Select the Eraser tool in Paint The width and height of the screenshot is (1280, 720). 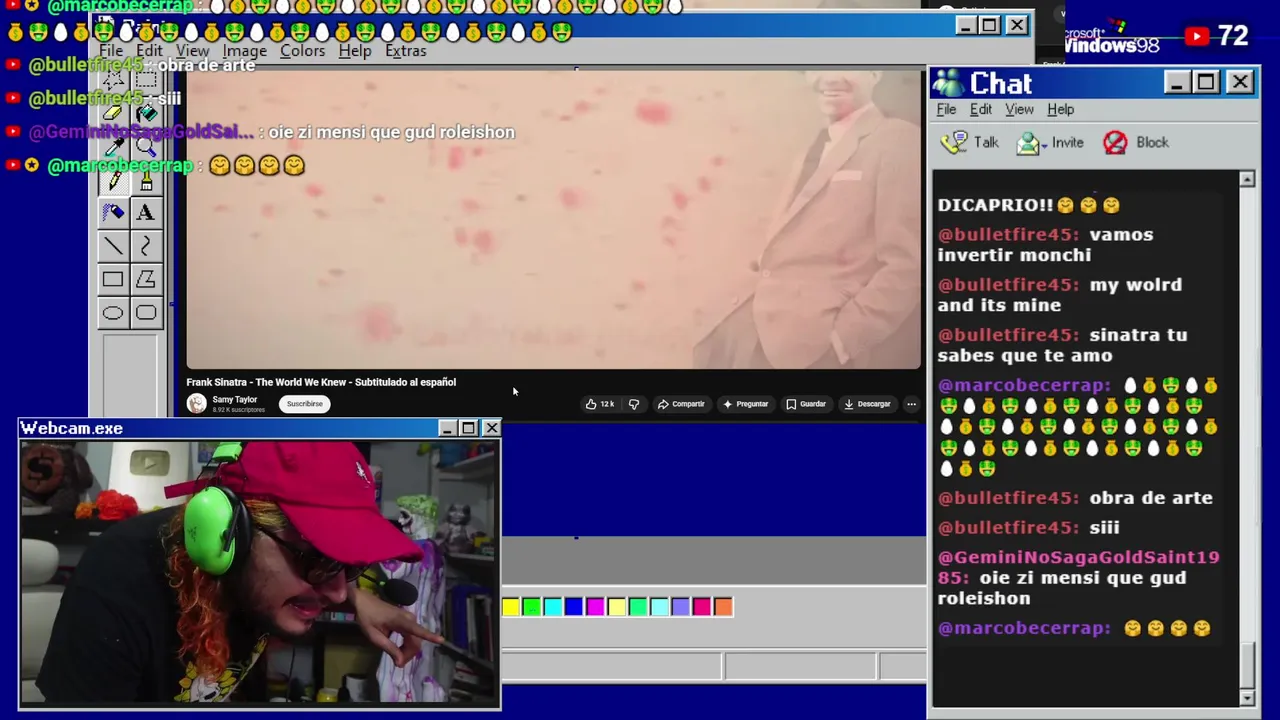(x=113, y=114)
